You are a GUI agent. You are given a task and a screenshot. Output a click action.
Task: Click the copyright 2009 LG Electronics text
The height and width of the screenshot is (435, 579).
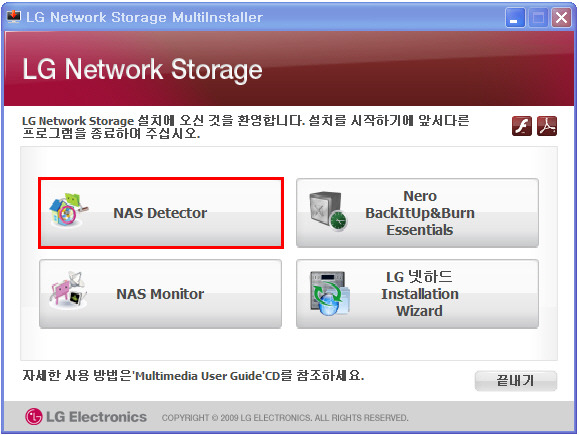click(x=285, y=418)
